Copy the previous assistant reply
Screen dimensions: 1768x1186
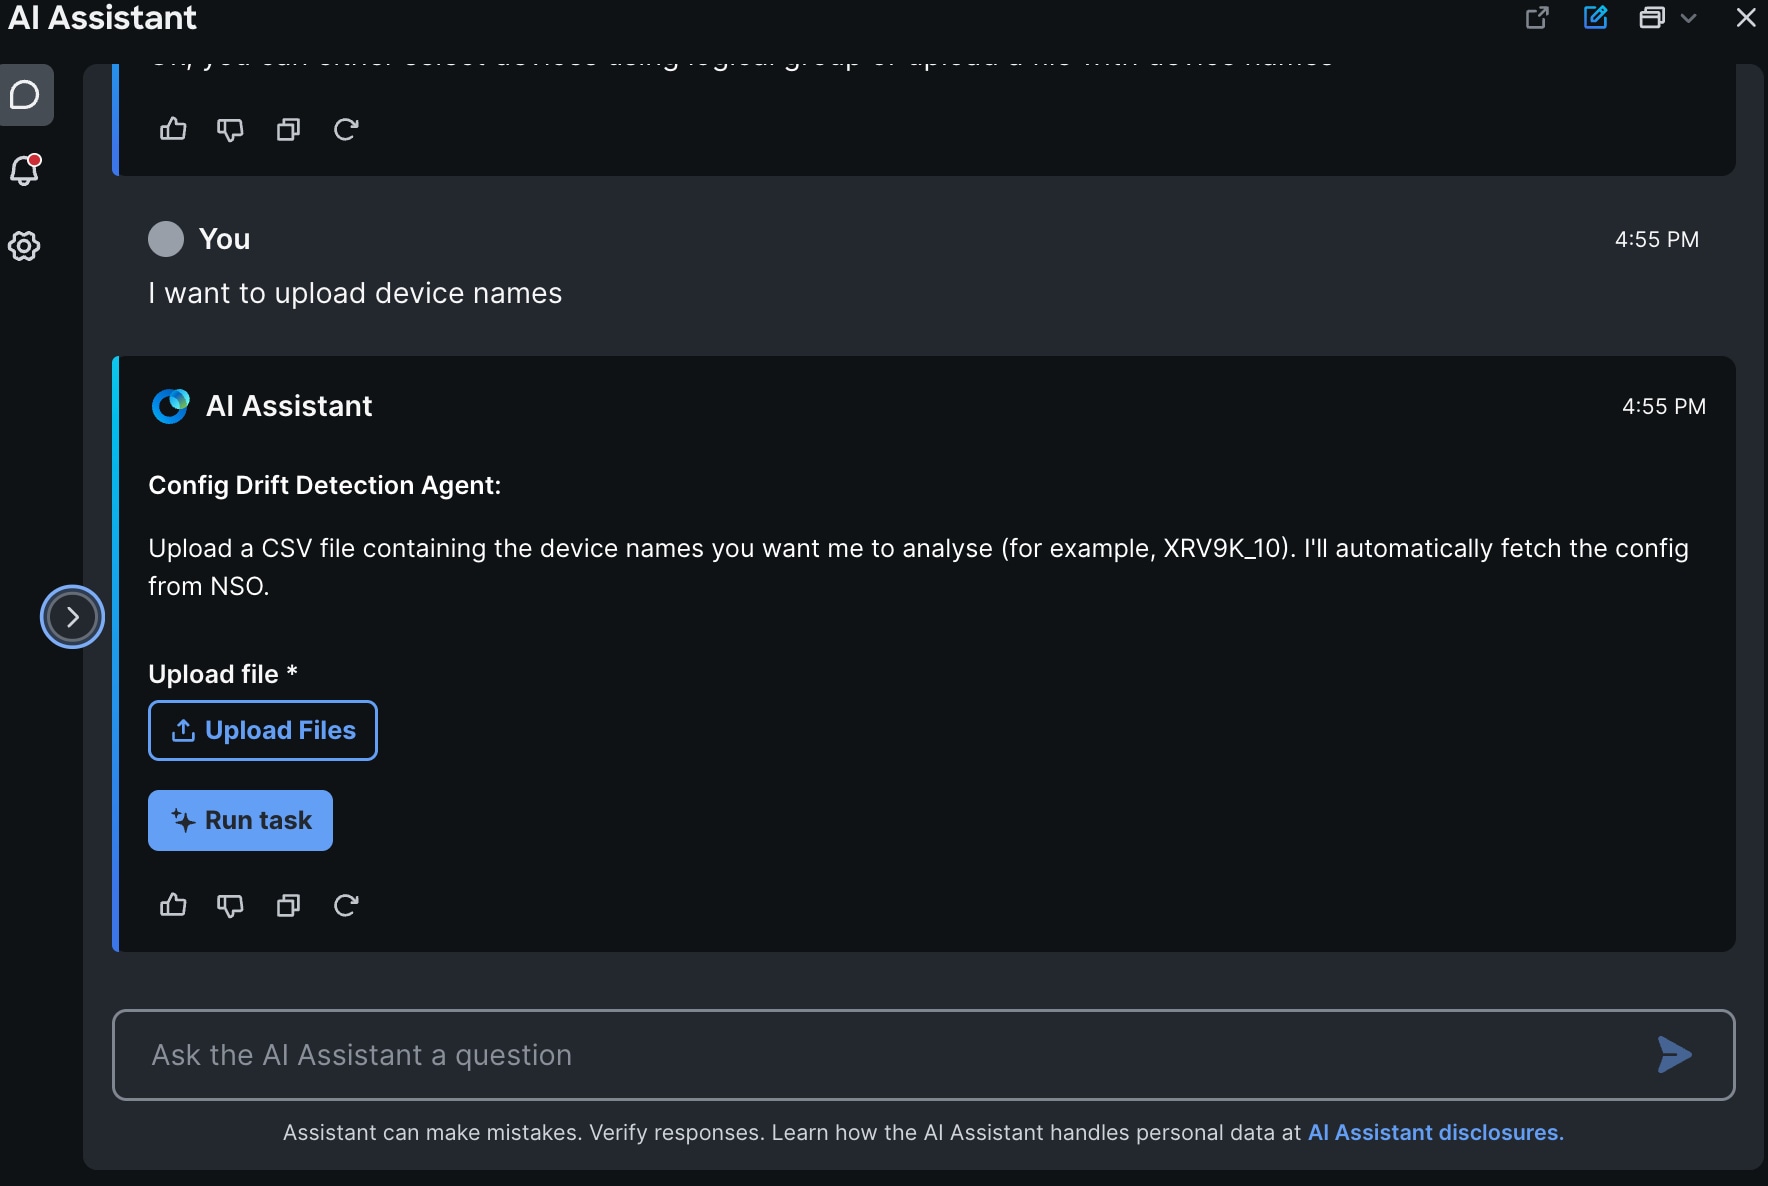coord(288,129)
